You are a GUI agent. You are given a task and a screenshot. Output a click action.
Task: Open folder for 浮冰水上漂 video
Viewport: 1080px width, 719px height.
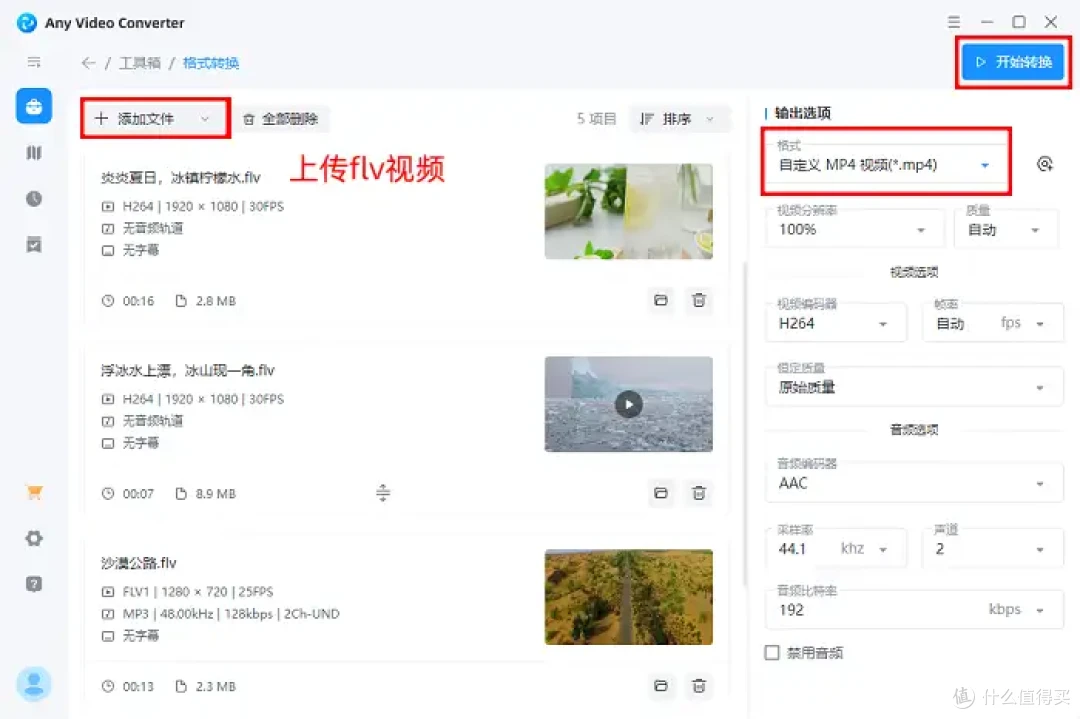point(661,493)
